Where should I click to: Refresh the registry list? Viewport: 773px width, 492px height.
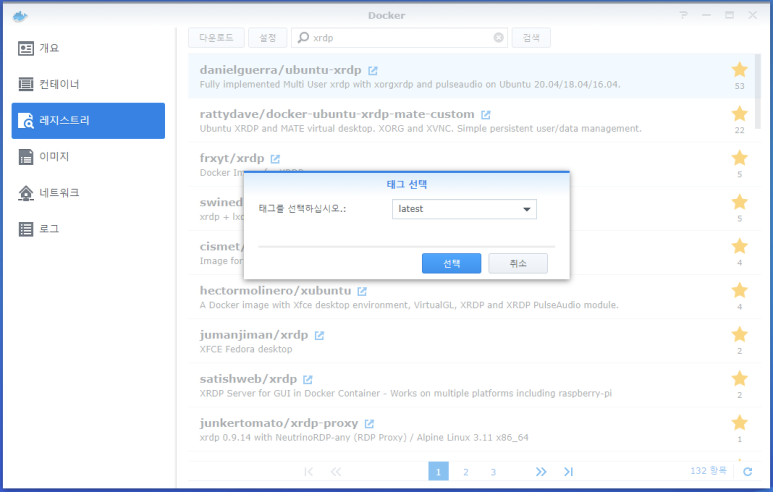click(745, 471)
